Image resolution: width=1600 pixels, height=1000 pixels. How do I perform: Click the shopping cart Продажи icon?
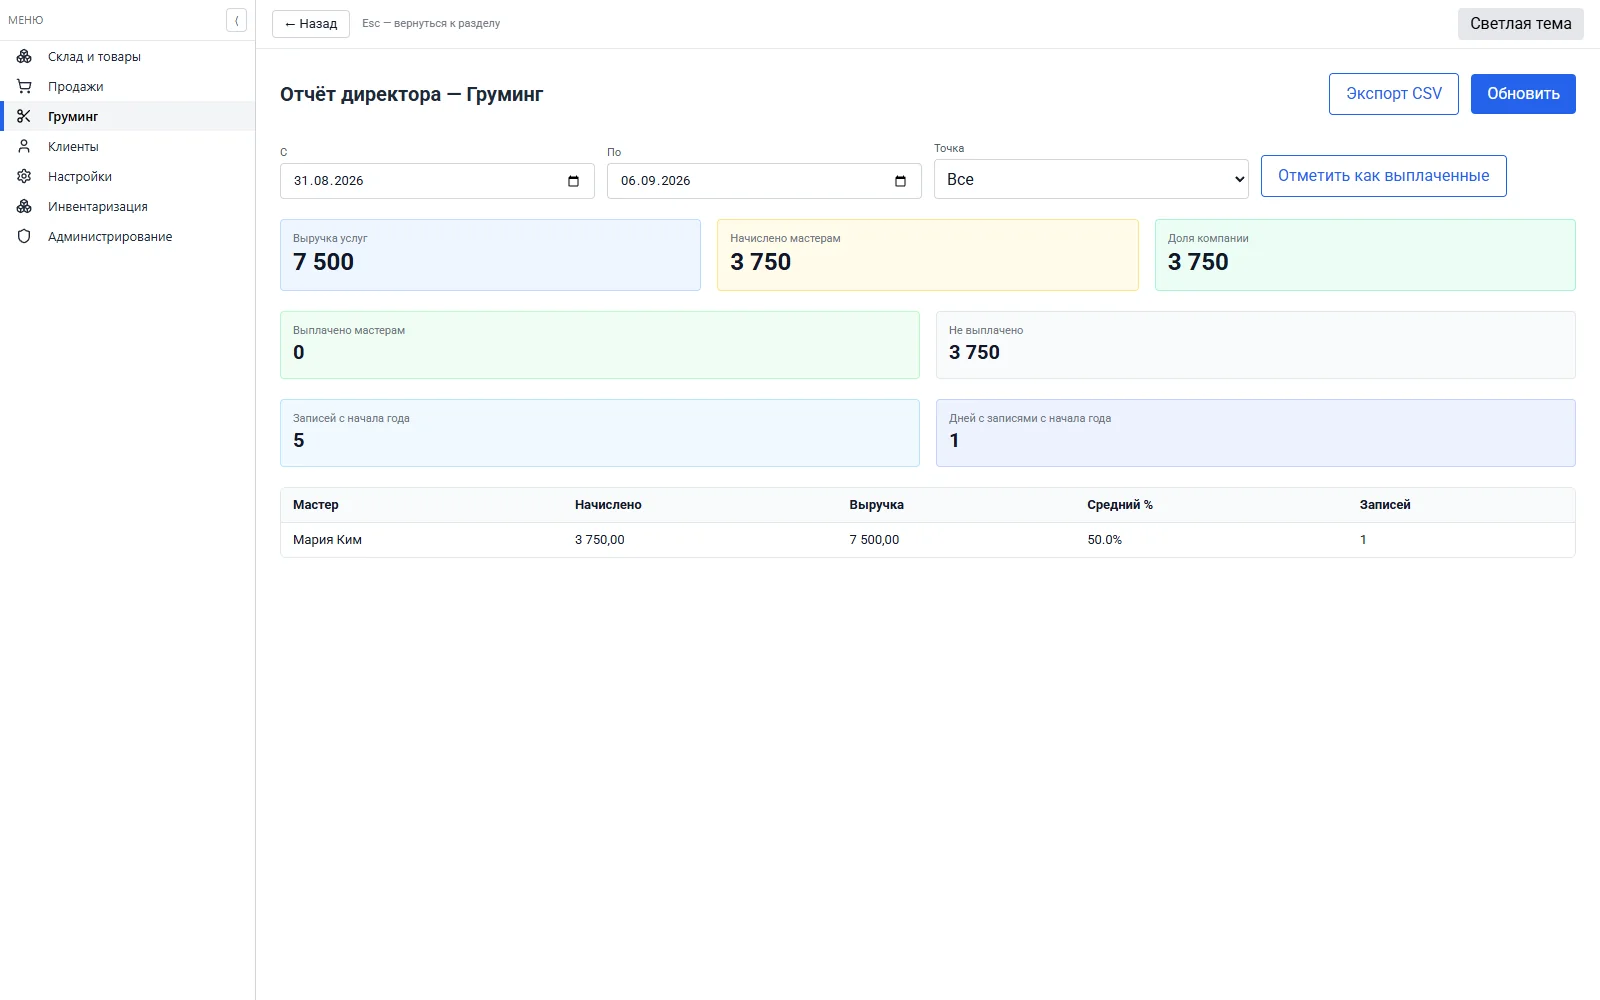pos(24,87)
